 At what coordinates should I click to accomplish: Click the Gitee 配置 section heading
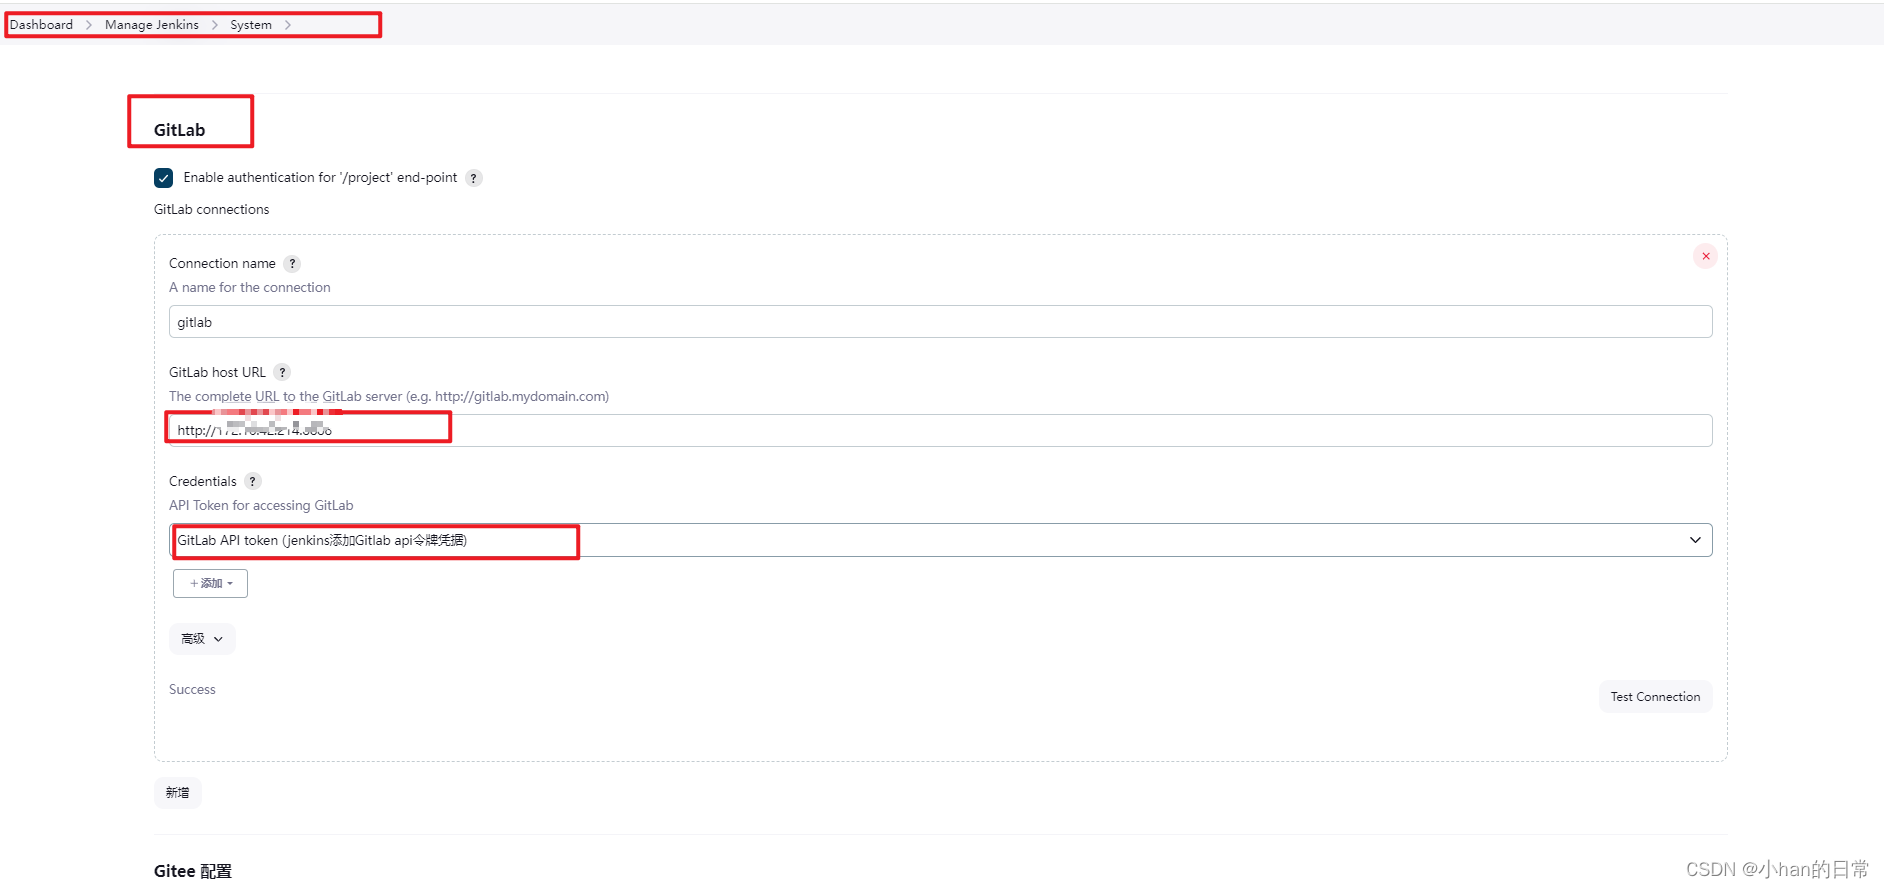(x=193, y=871)
